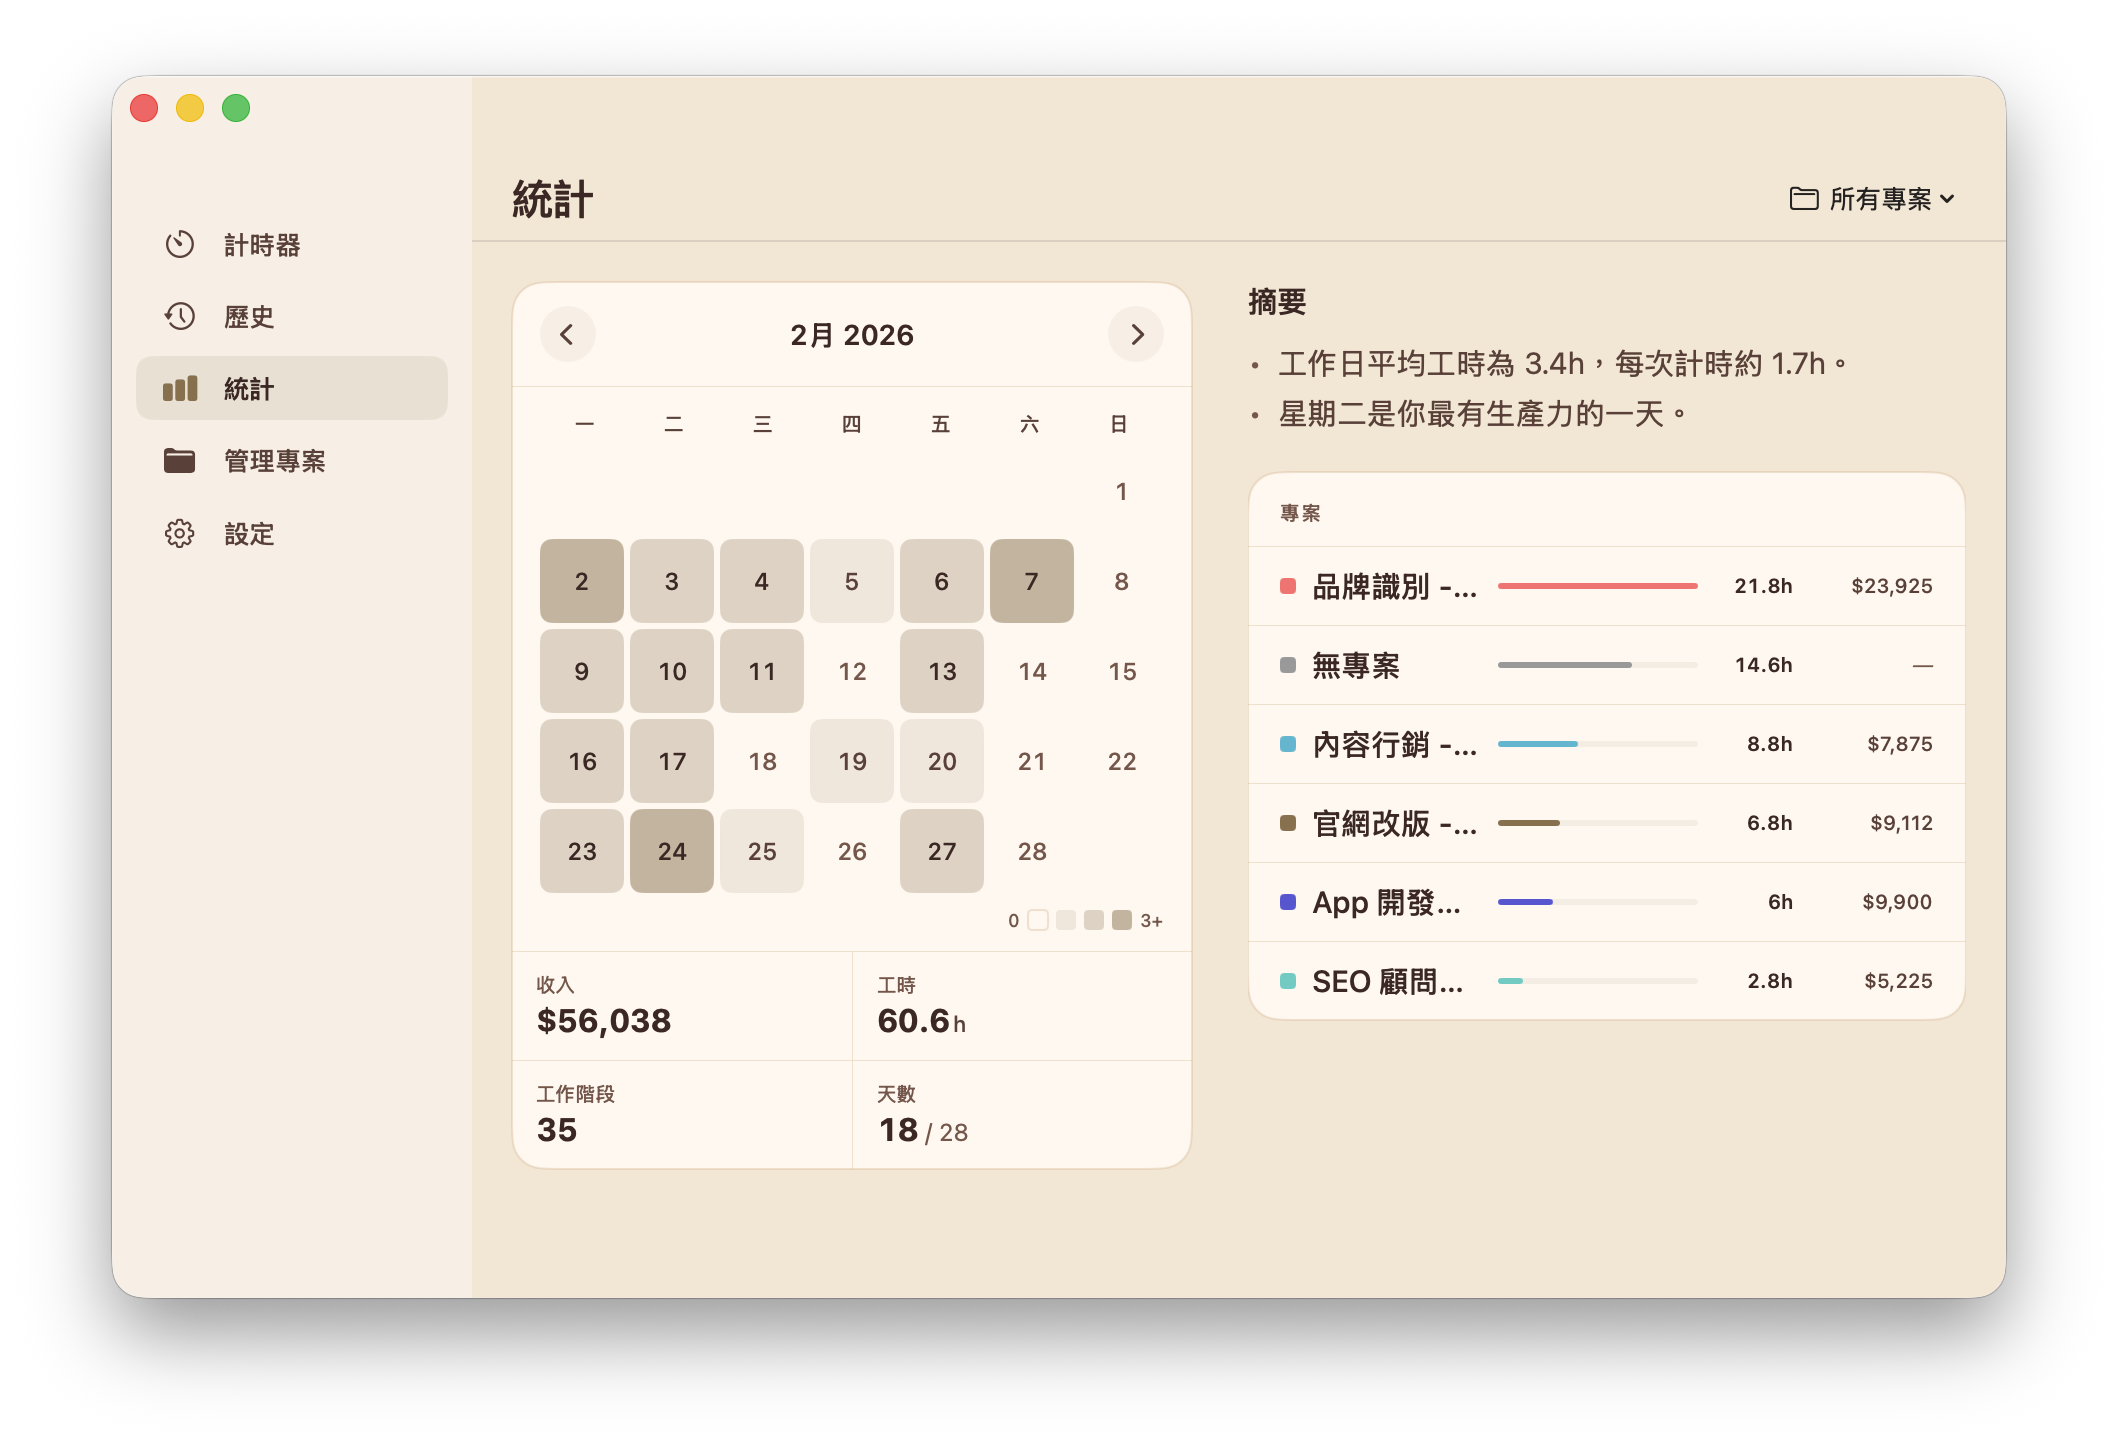2118x1446 pixels.
Task: Go to next month with right chevron
Action: click(1135, 335)
